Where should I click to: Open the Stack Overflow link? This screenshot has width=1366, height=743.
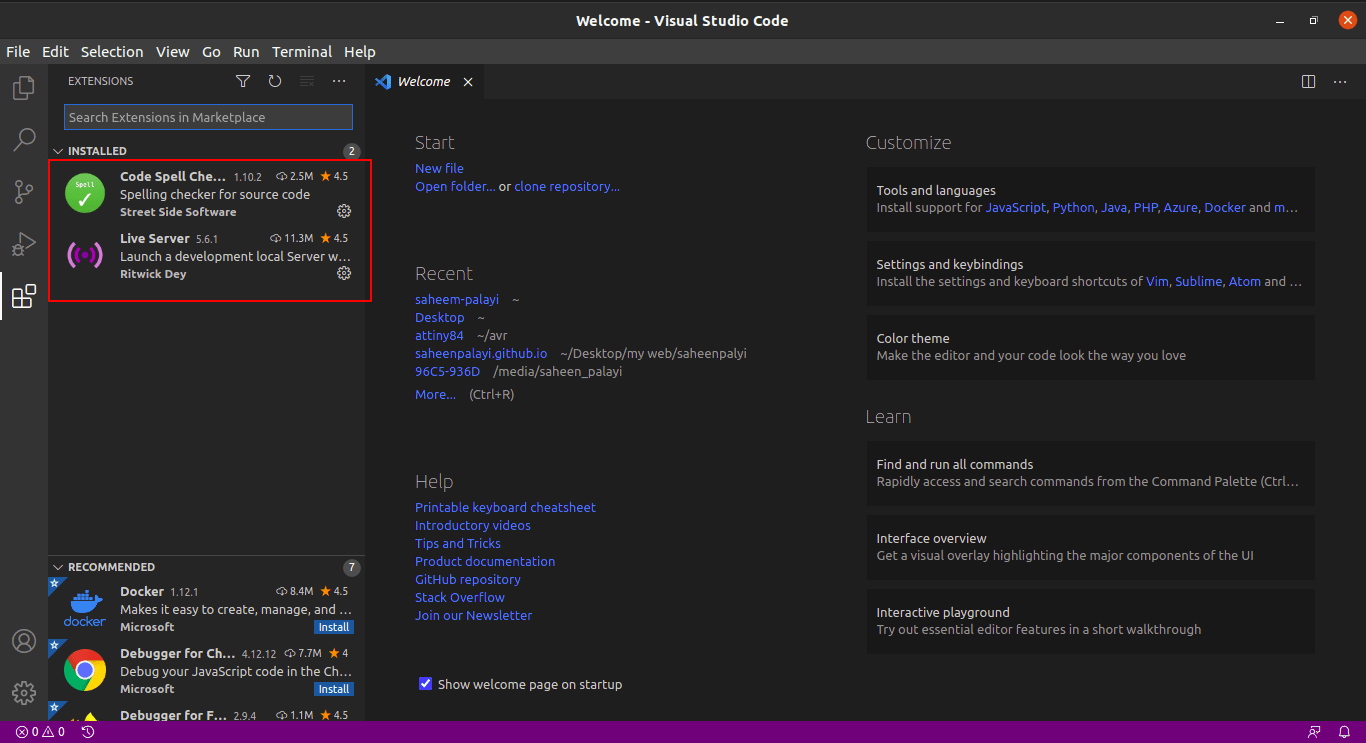[460, 597]
